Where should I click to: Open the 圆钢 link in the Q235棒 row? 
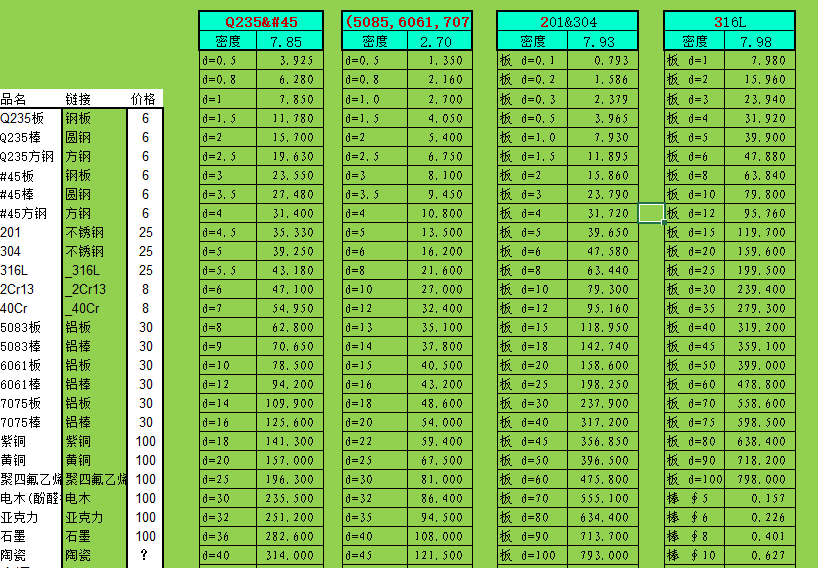click(78, 138)
